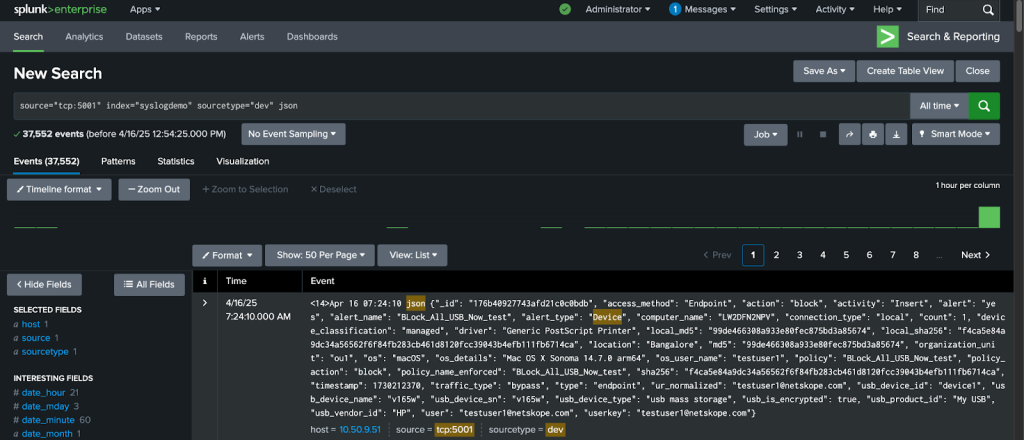The height and width of the screenshot is (440, 1024).
Task: Select the date_mday interesting field
Action: (45, 406)
